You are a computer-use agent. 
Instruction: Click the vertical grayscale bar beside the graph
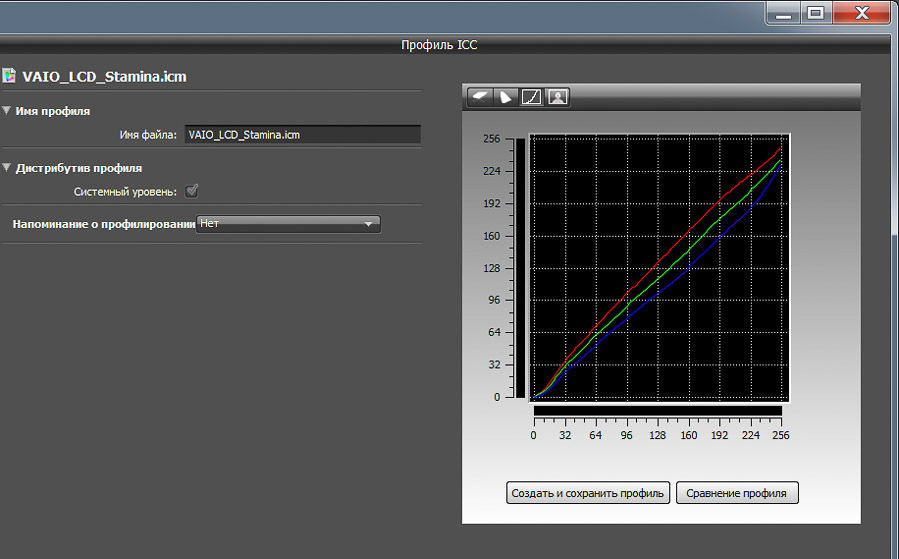[520, 268]
